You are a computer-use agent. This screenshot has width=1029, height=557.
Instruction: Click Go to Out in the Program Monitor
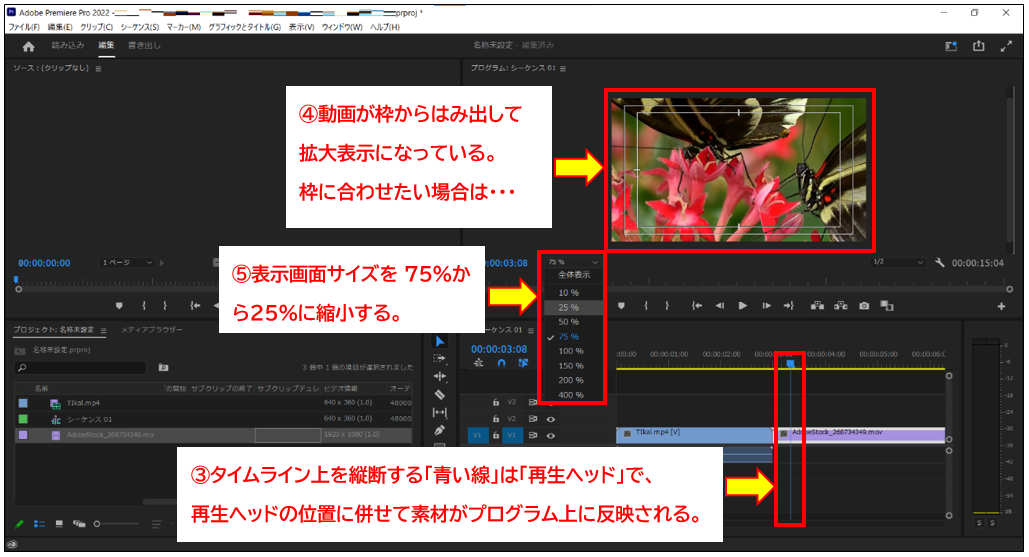(789, 306)
